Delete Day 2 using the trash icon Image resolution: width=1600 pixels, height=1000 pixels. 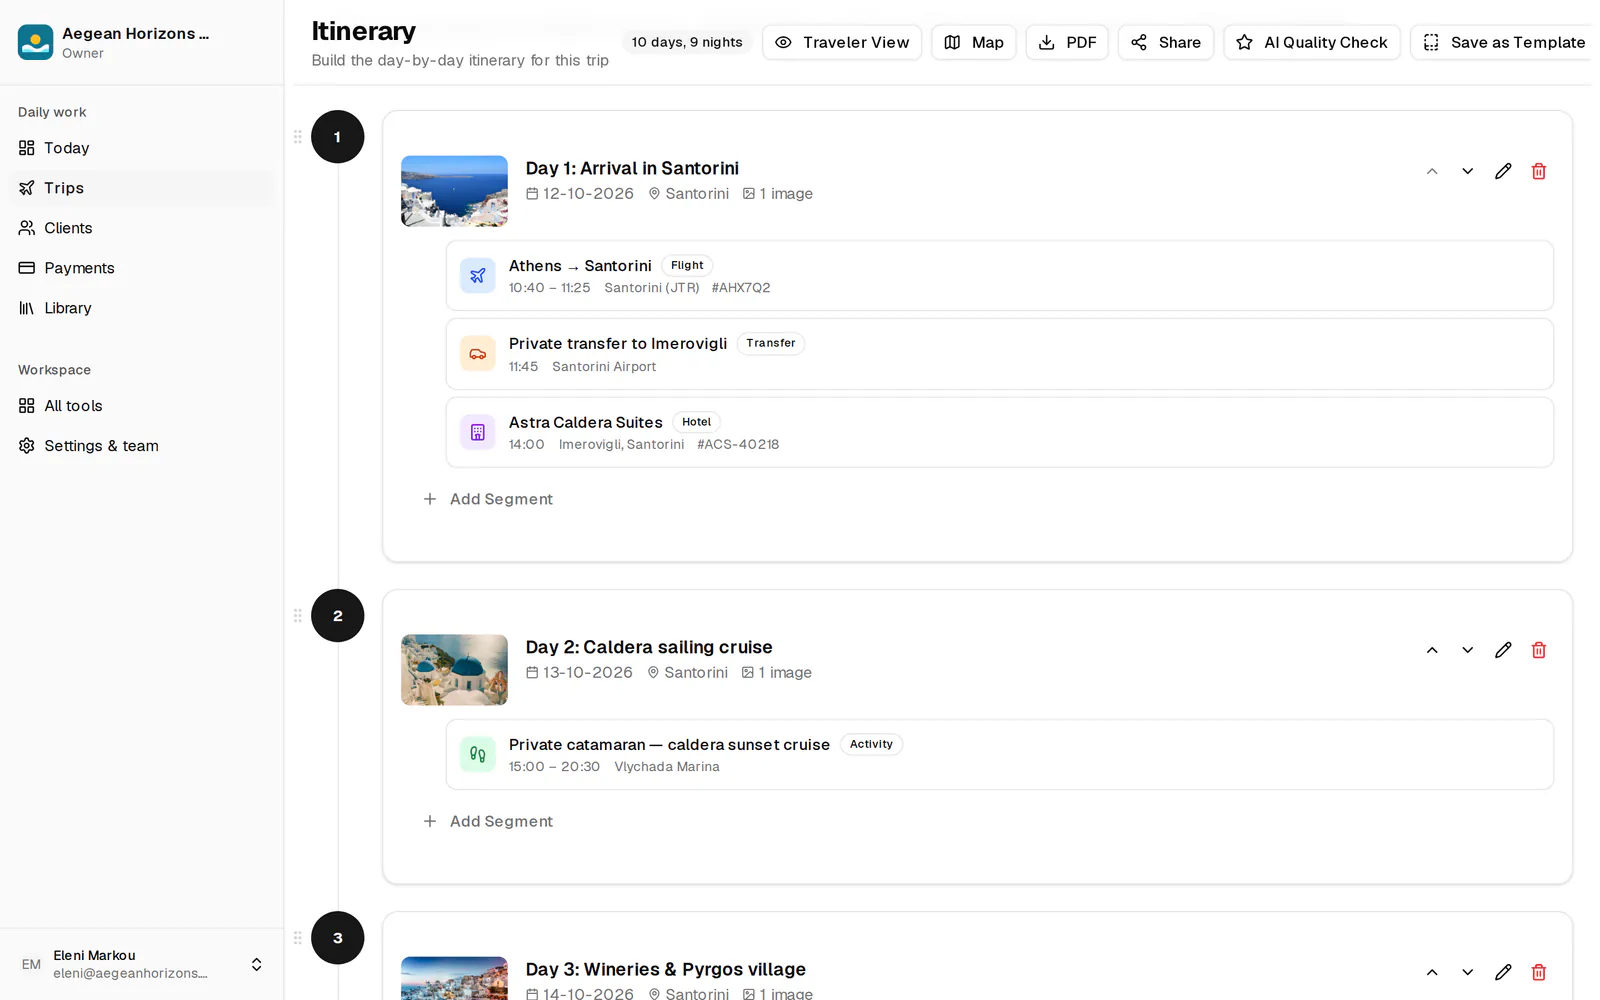(1539, 650)
